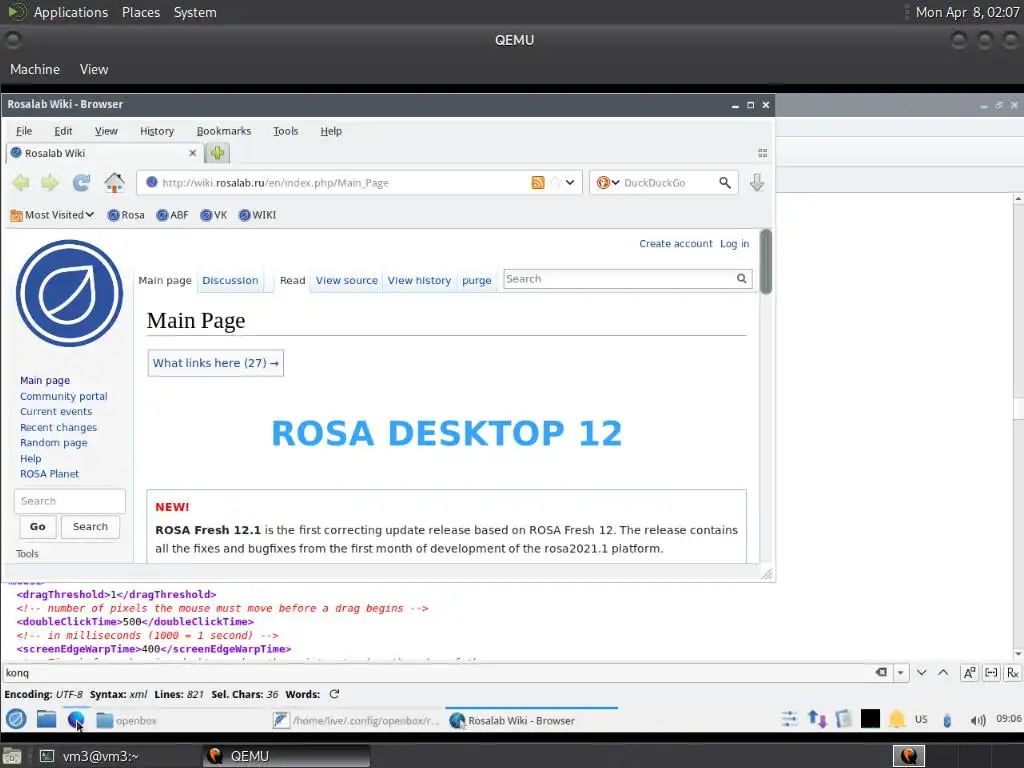Follow the Log in link
Screen dimensions: 1024x768
click(735, 244)
